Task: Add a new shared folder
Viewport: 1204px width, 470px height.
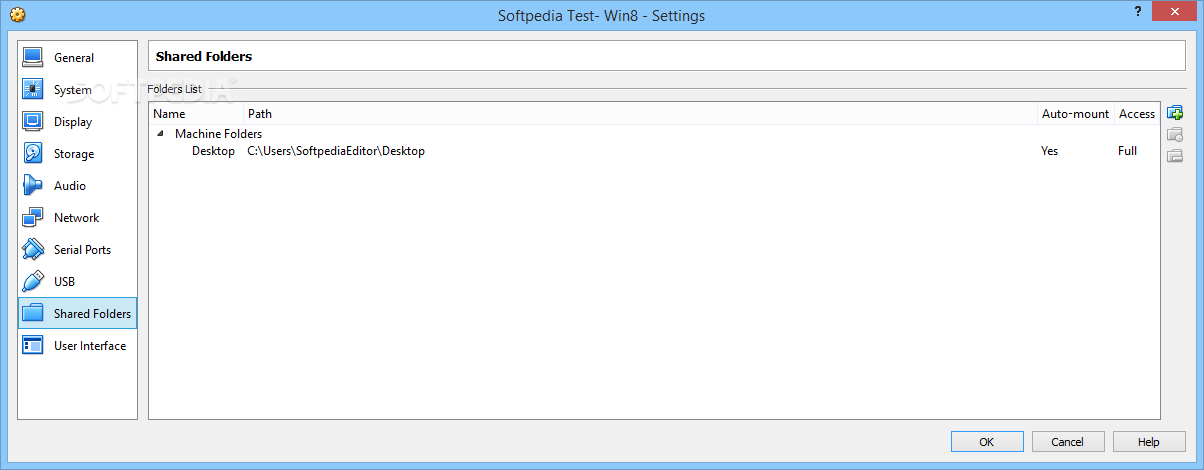Action: click(1175, 113)
